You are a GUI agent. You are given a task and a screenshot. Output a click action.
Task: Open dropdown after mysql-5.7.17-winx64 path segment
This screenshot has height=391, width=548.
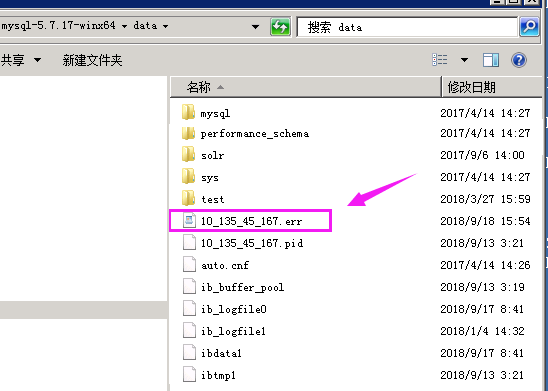pos(124,26)
